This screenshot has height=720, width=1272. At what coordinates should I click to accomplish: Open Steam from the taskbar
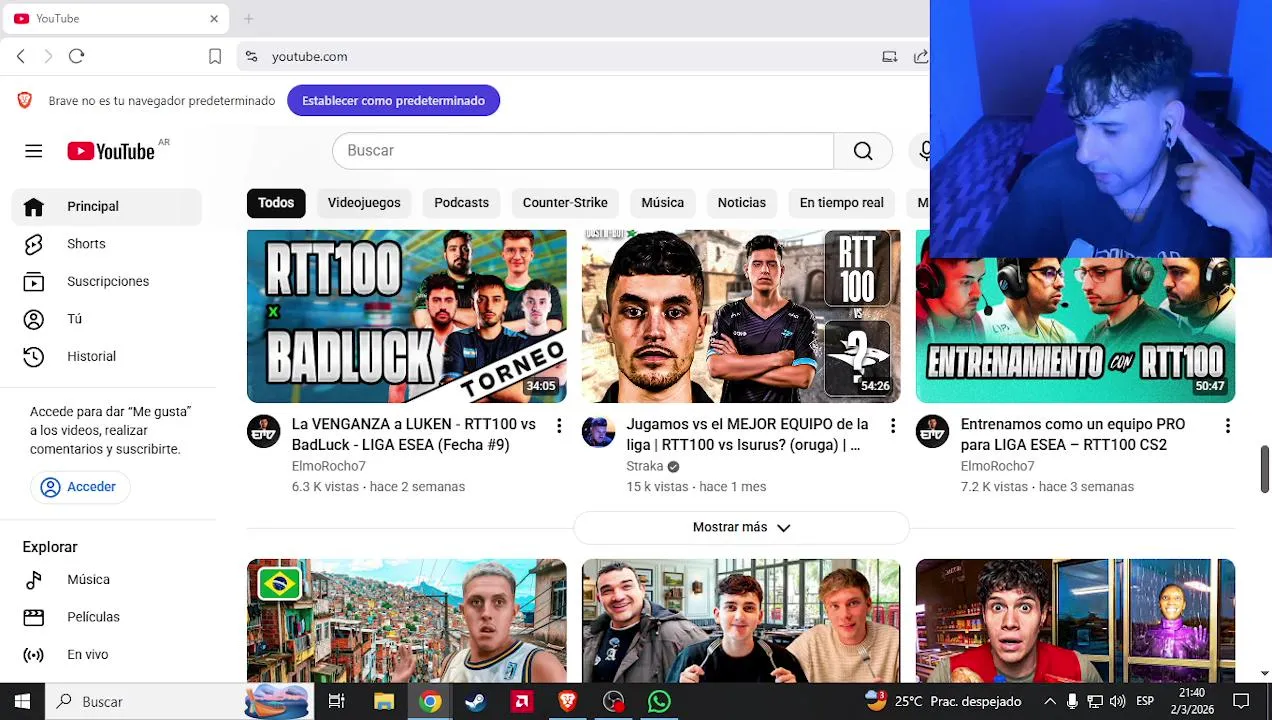(476, 701)
